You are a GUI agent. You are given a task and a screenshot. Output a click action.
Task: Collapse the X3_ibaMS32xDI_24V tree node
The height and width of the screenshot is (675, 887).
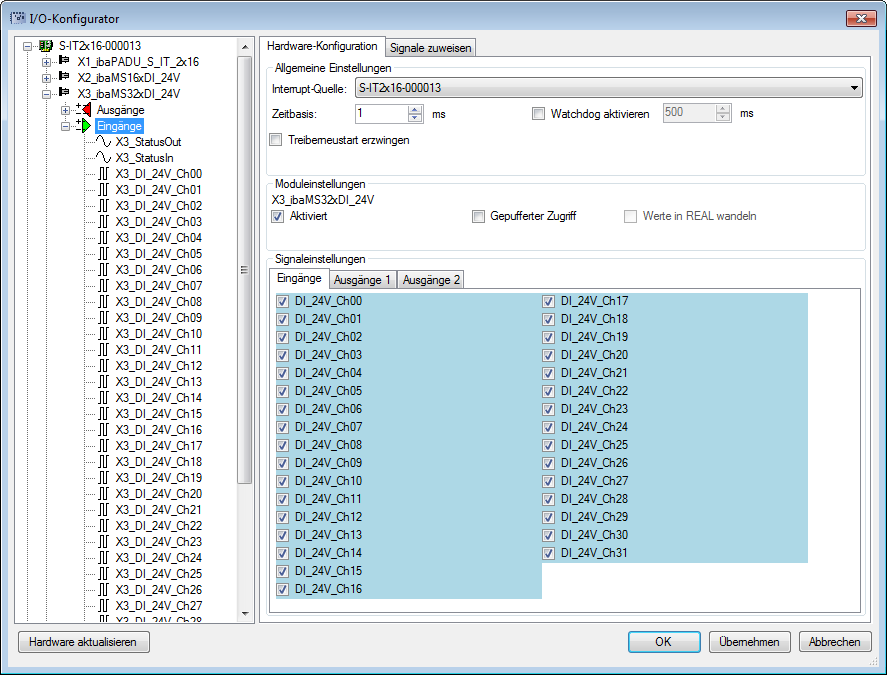(x=46, y=94)
